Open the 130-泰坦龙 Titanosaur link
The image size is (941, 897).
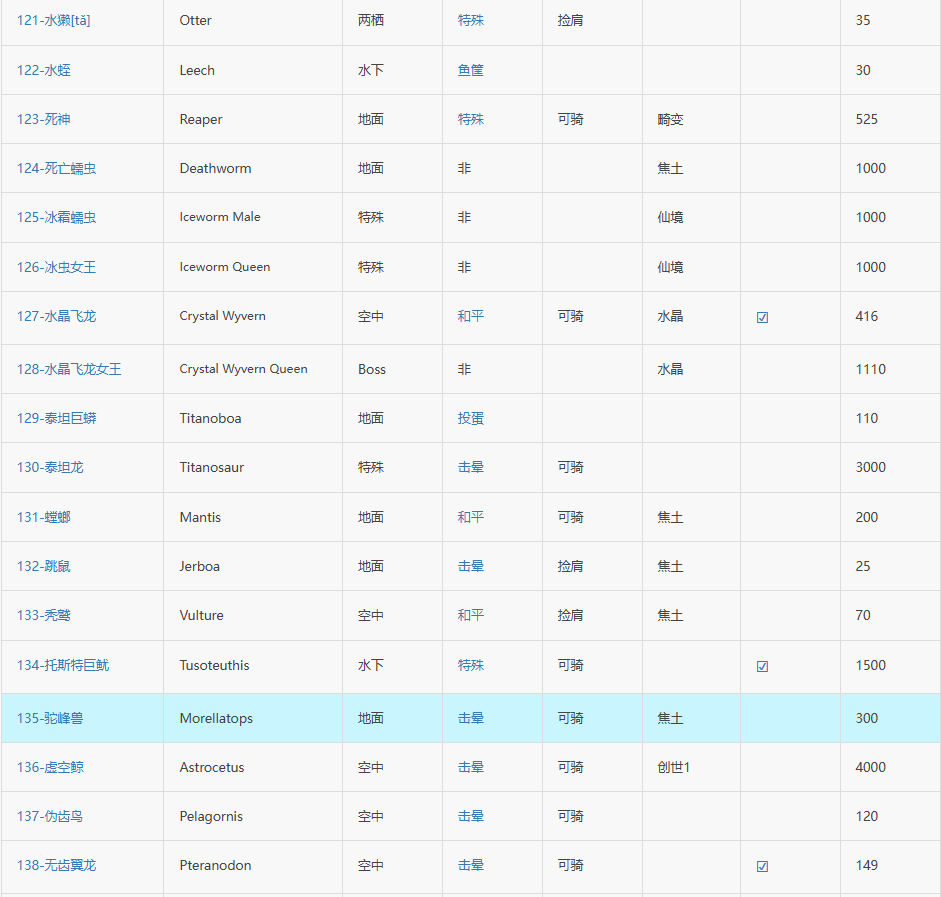pos(50,467)
